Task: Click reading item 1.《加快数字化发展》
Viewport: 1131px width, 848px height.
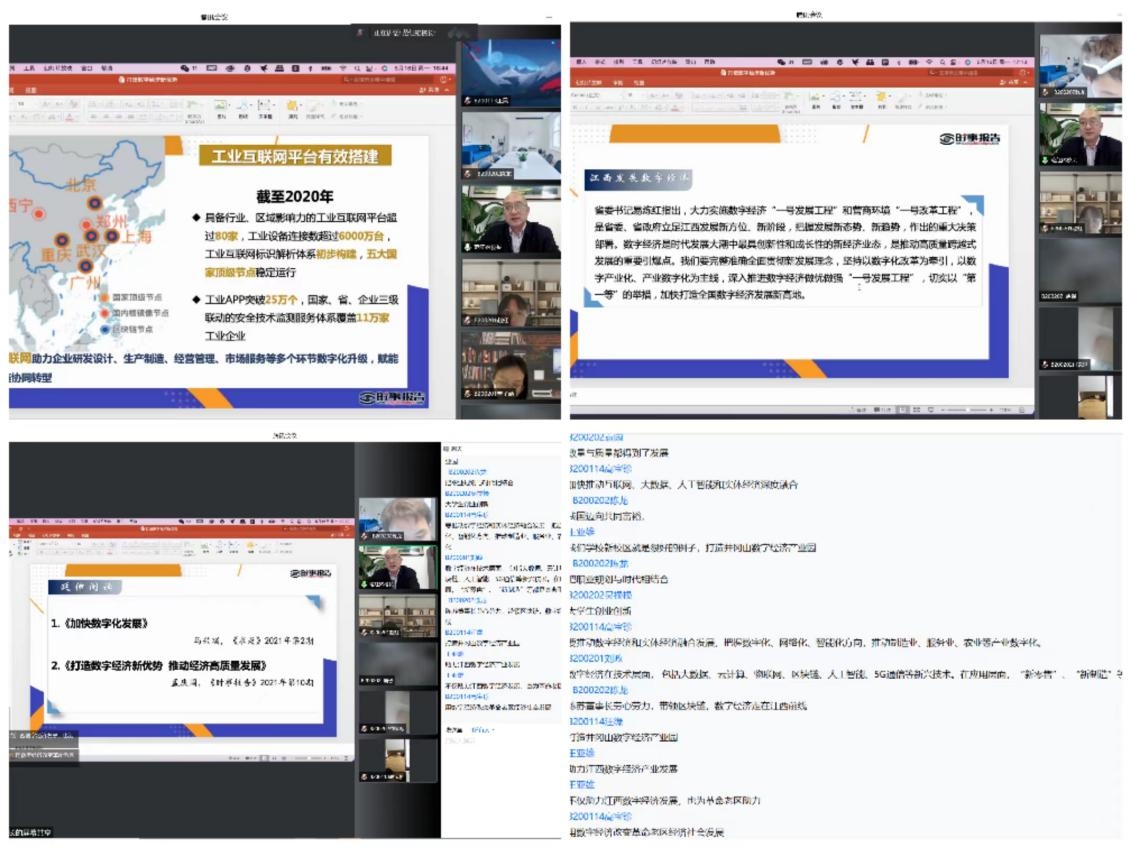Action: (x=99, y=623)
